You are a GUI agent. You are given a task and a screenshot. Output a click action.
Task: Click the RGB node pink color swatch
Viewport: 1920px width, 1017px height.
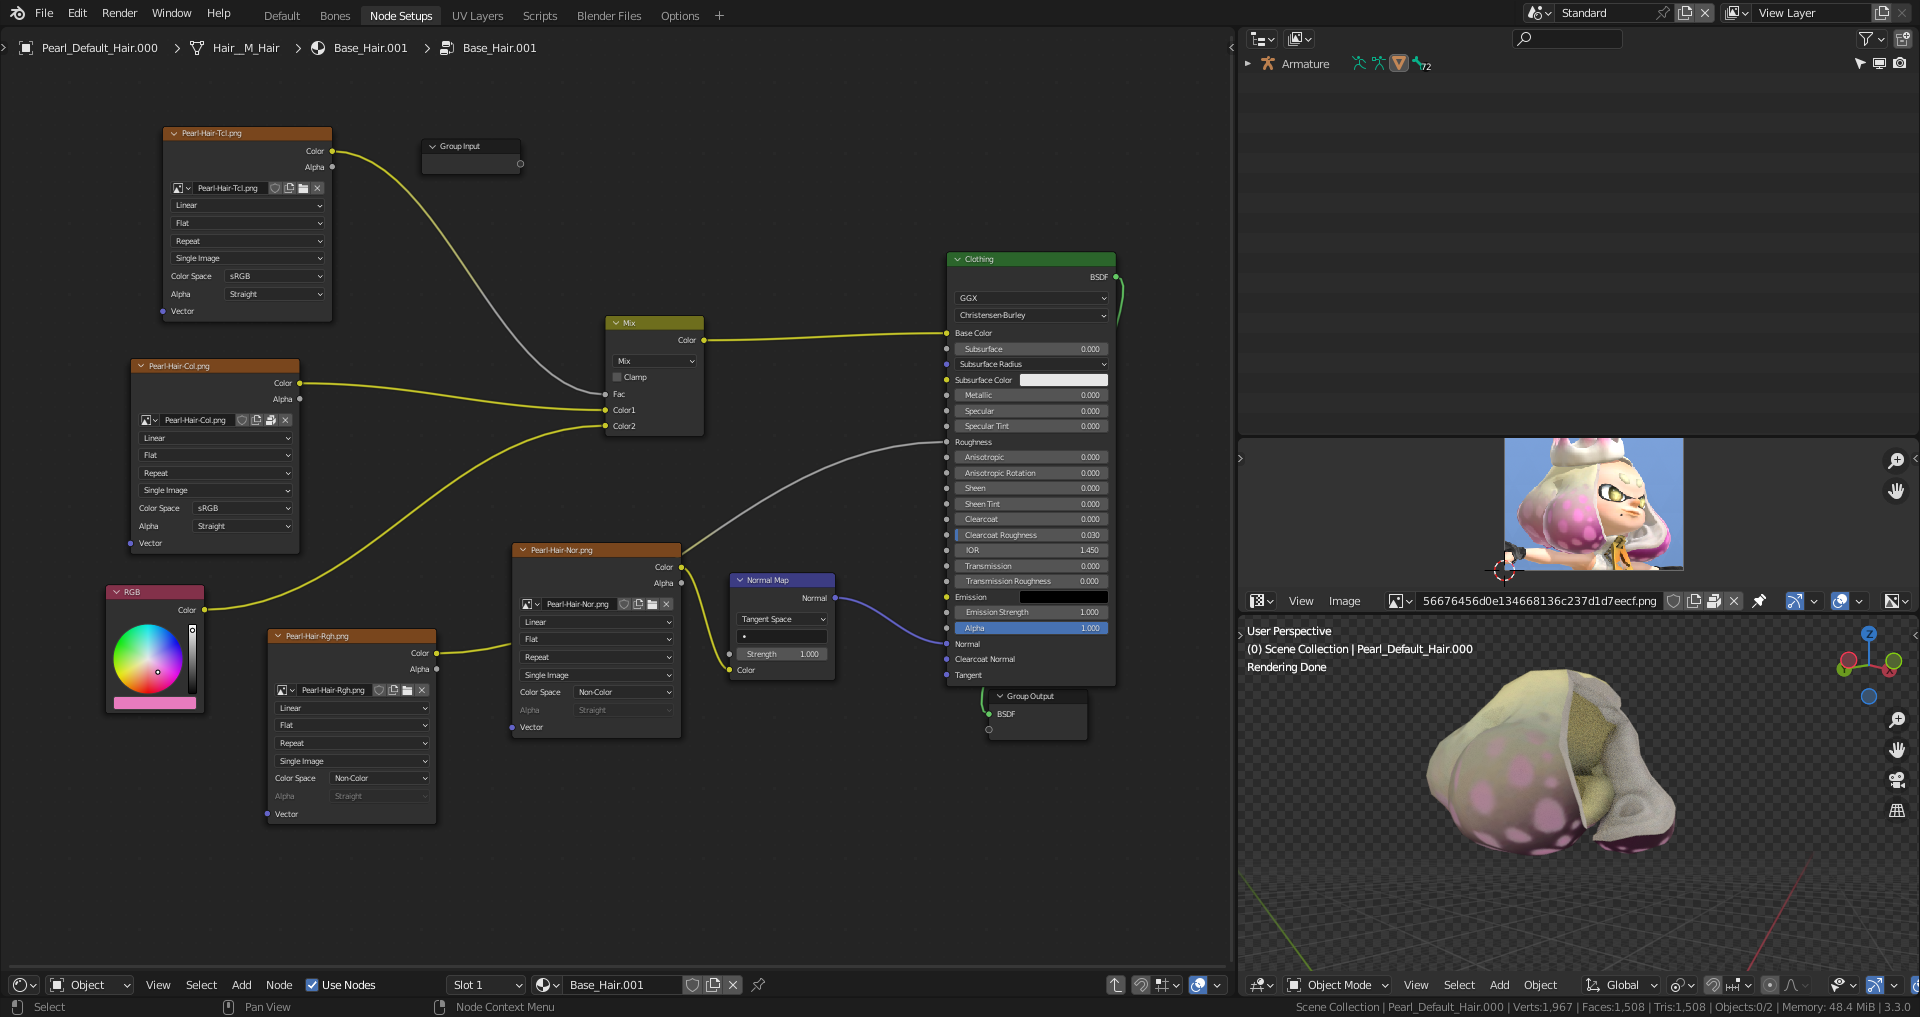pos(155,703)
